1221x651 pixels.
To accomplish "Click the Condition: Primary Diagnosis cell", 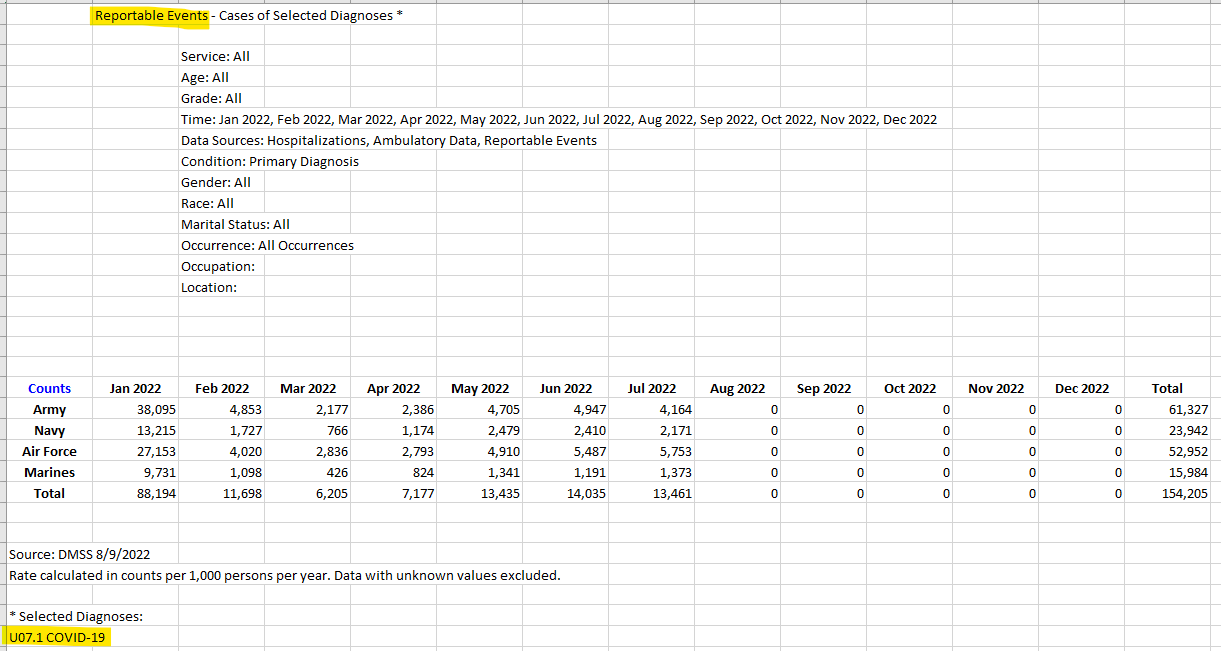I will click(x=270, y=161).
